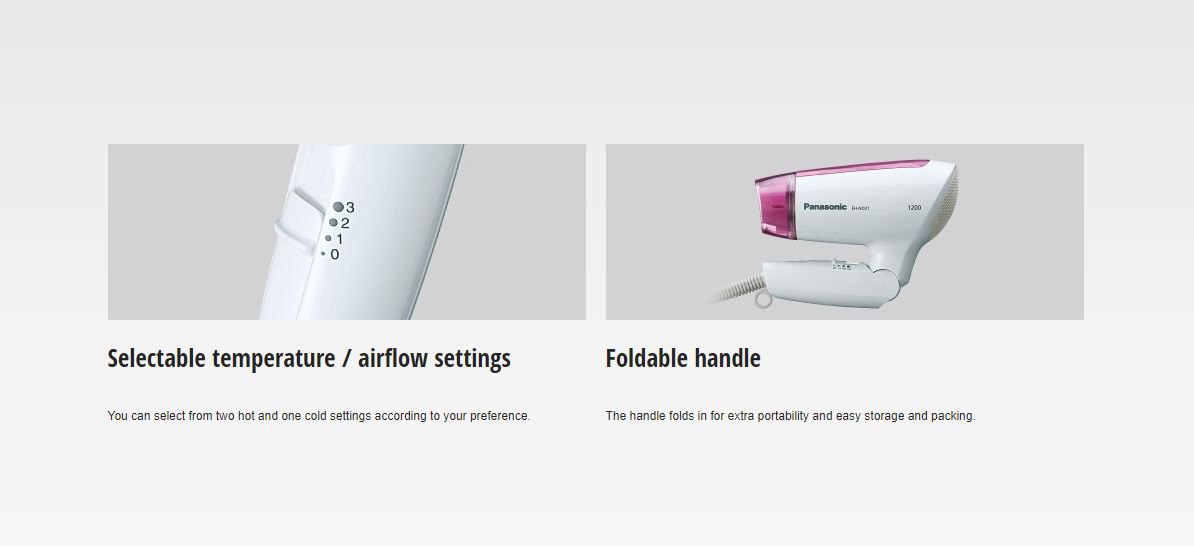Click the small model number beside Panasonic
1194x546 pixels.
click(860, 208)
